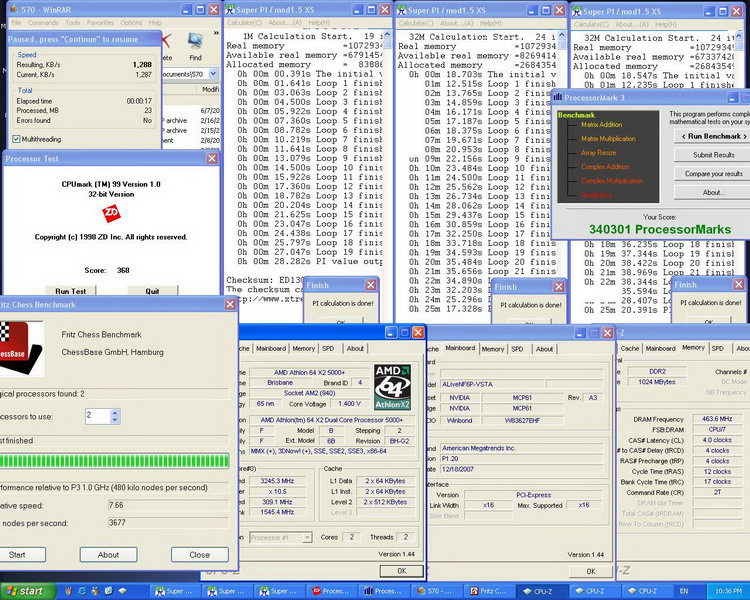Open the WinRAR Favorites menu
Screen dimensions: 750x600
click(x=100, y=22)
